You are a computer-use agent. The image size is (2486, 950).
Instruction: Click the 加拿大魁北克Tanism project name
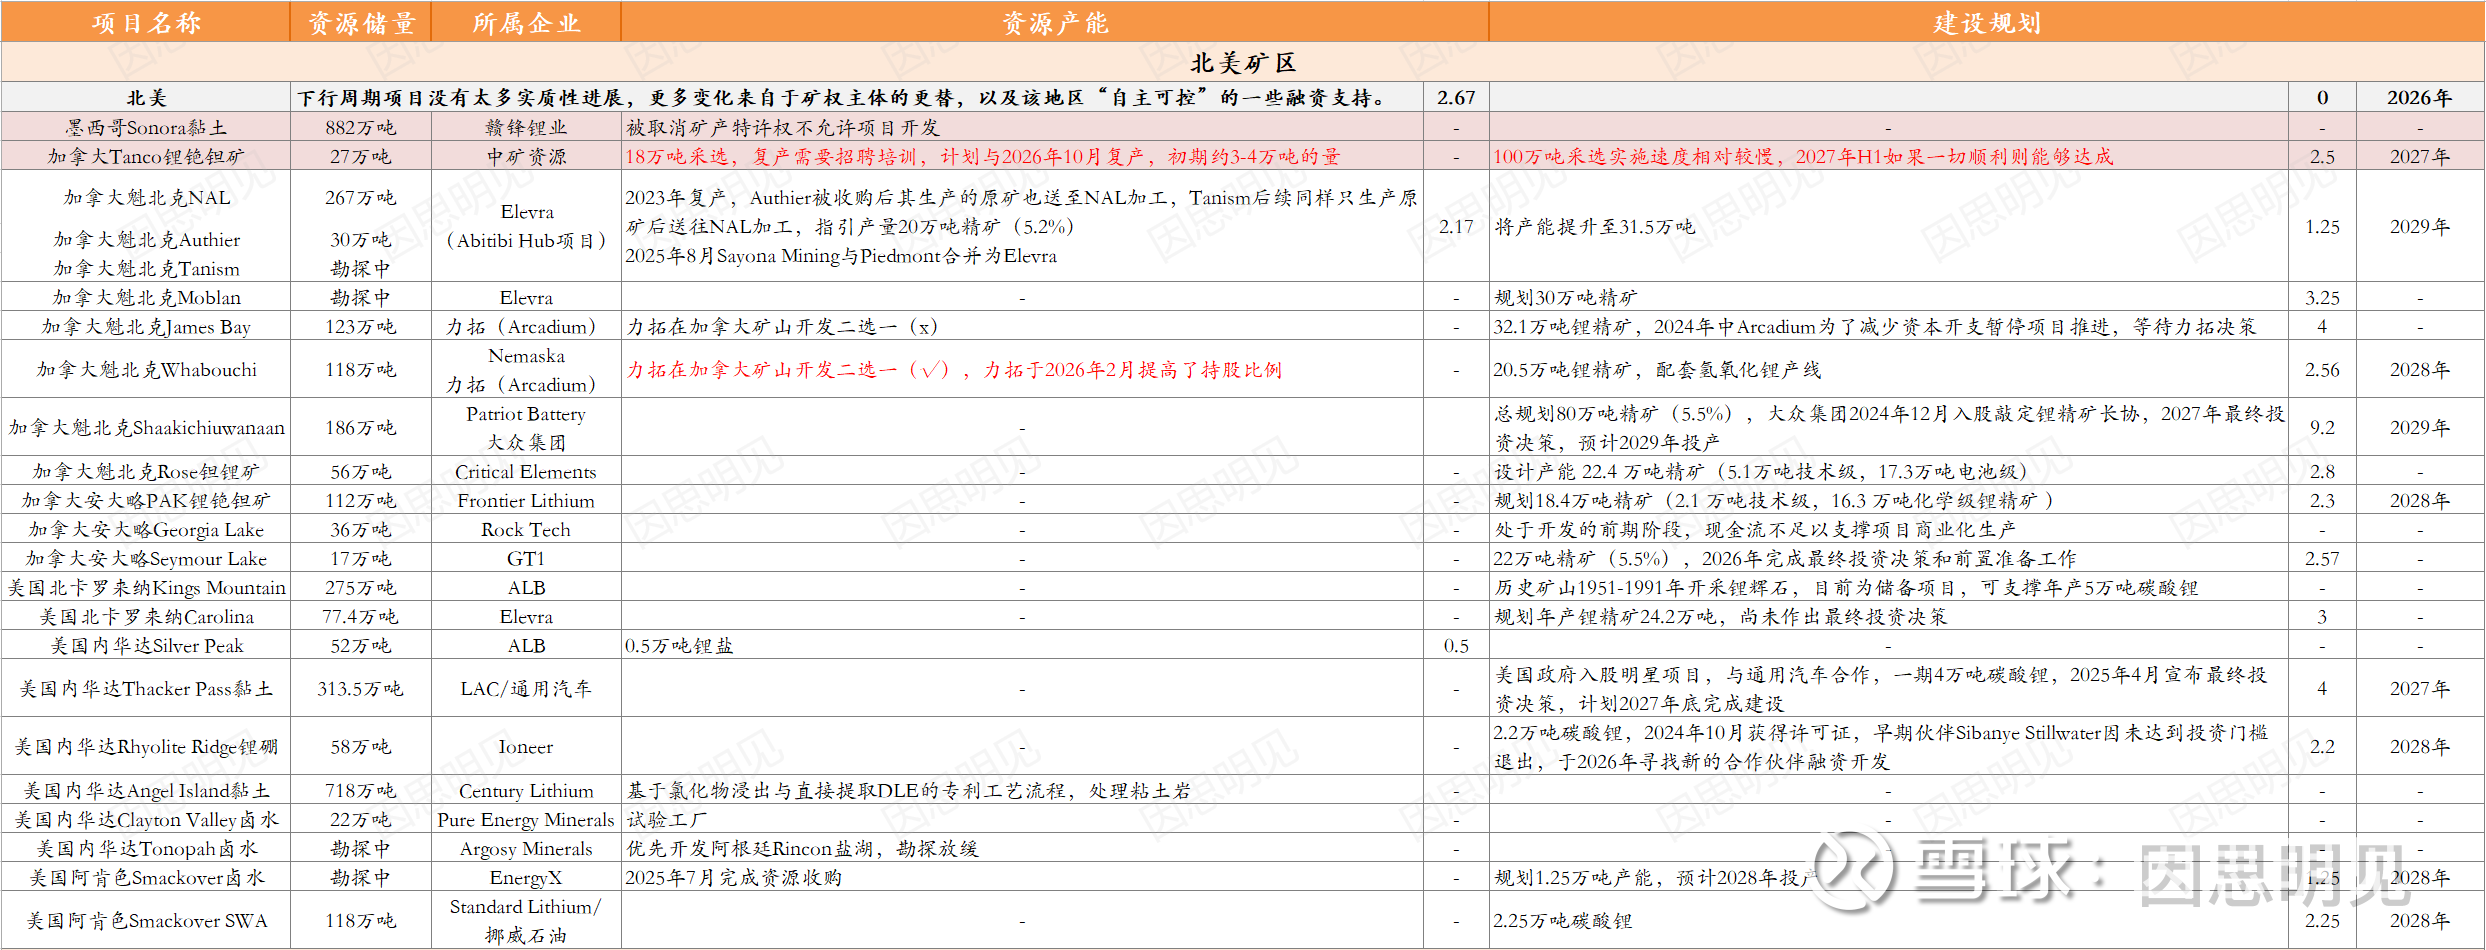tap(147, 268)
